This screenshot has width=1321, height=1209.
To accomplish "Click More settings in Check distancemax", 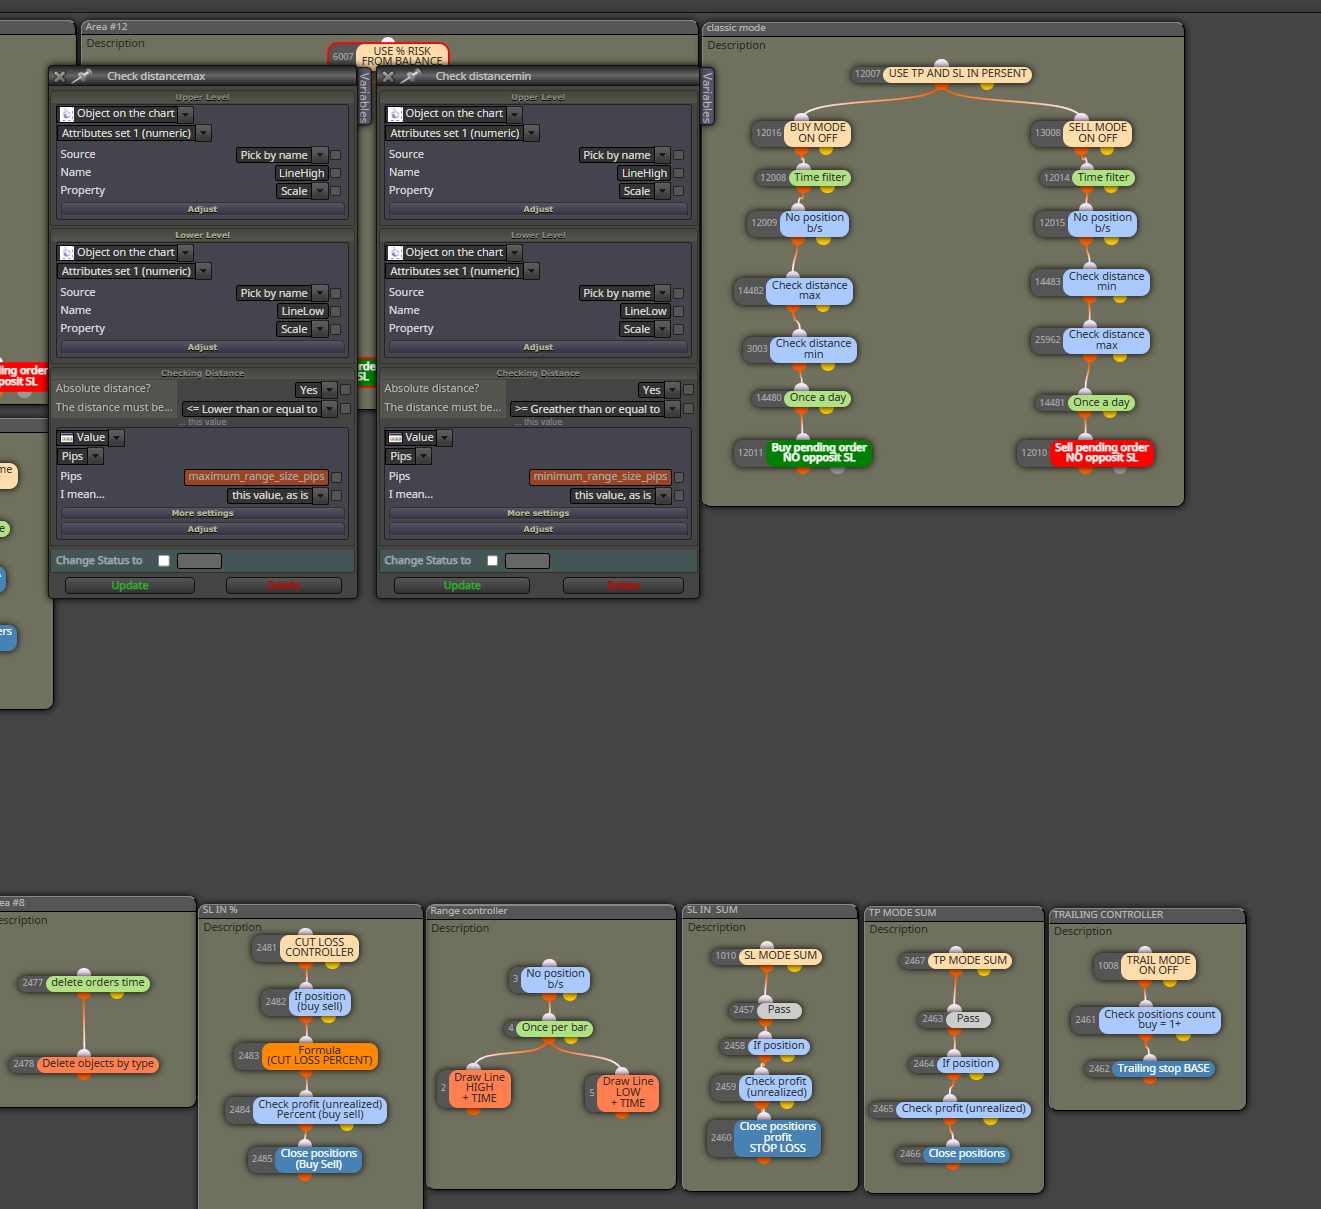I will [x=203, y=513].
